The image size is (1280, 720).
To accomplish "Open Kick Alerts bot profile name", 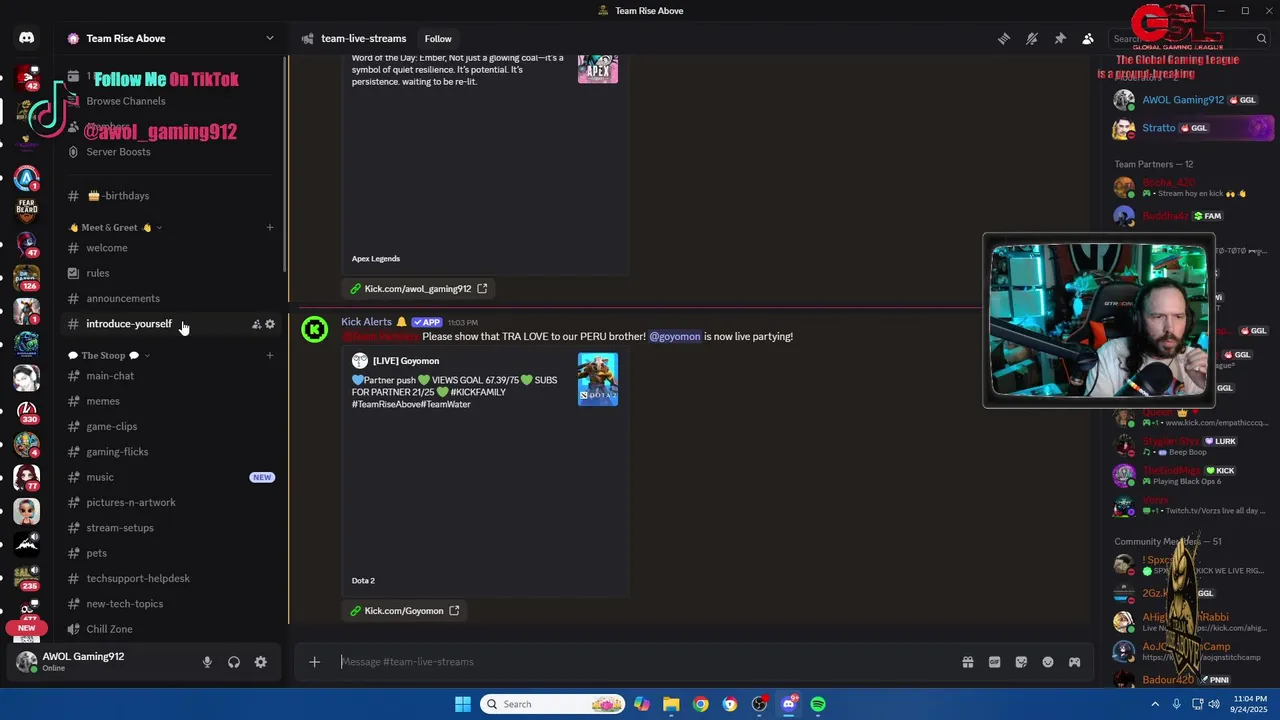I will [366, 322].
